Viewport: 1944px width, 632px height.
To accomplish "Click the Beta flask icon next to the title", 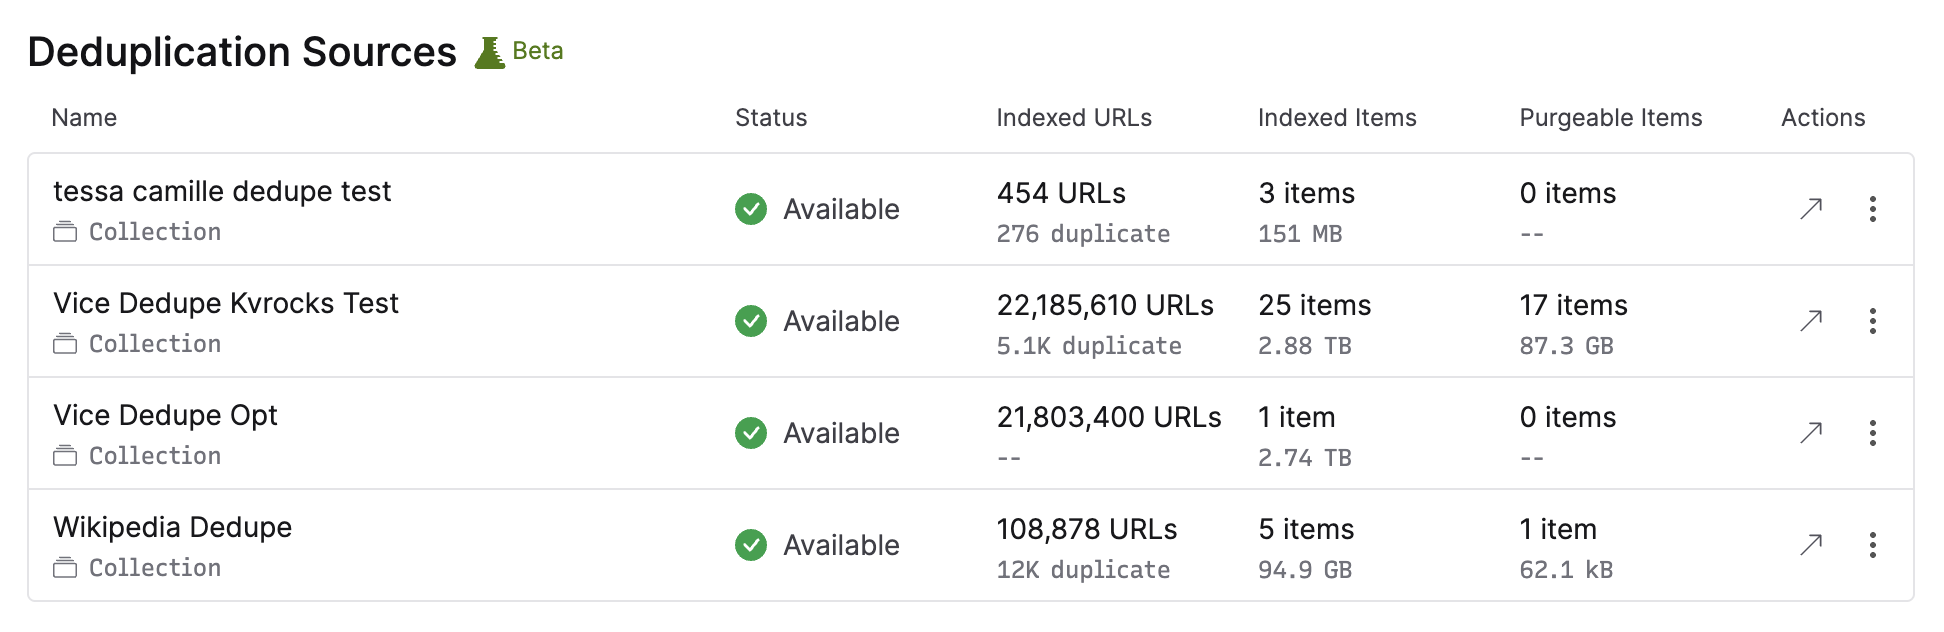I will point(490,50).
